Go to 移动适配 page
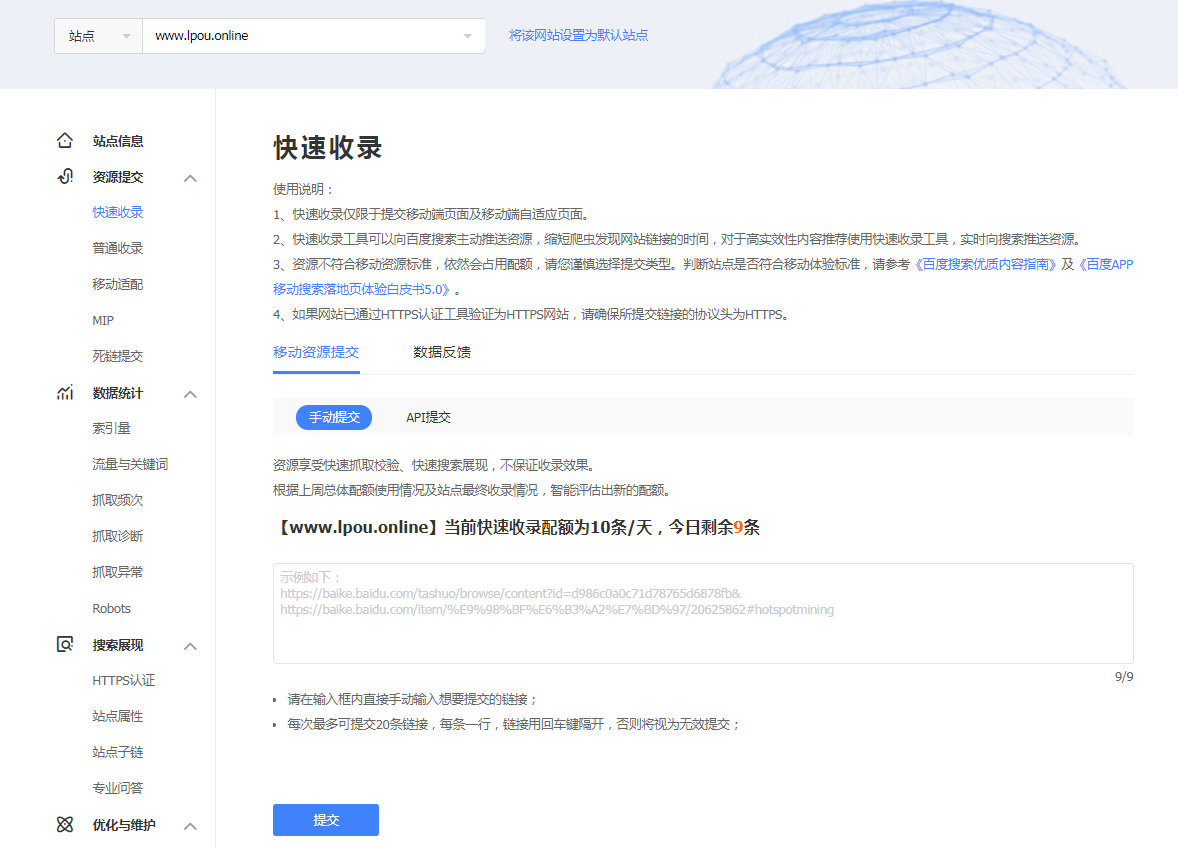1178x848 pixels. coord(118,285)
